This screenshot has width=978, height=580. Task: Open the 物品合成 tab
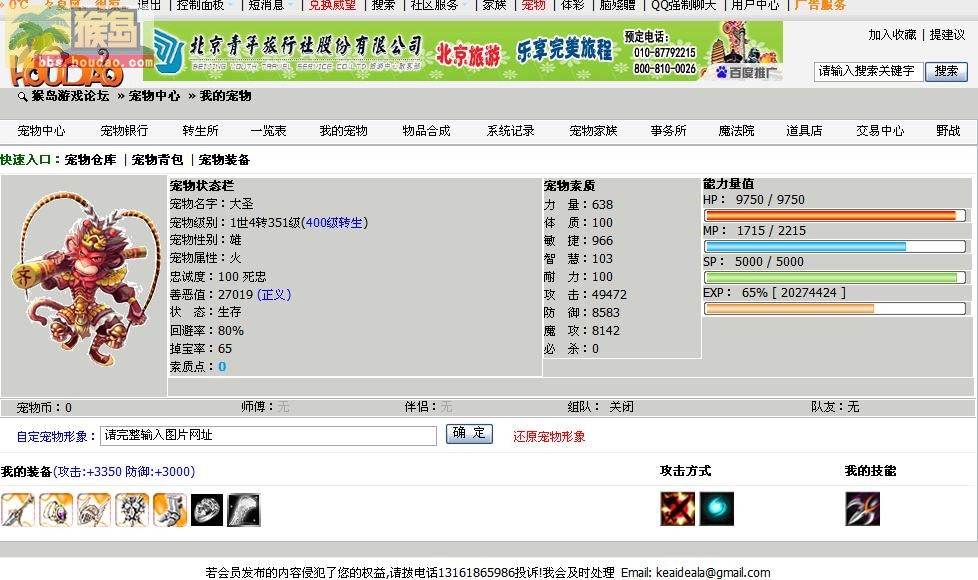tap(427, 131)
